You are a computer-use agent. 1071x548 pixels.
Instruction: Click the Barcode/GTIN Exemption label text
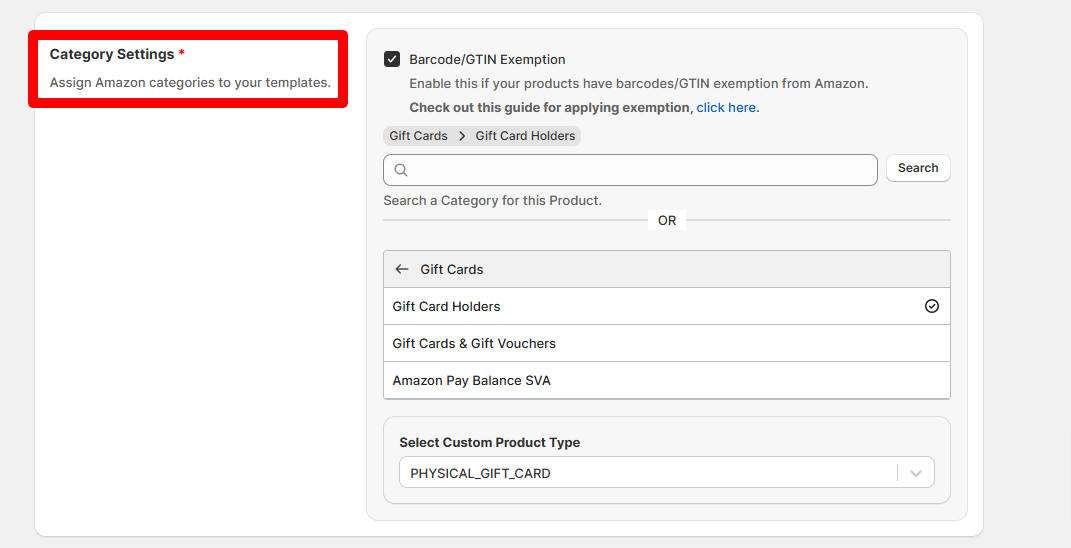coord(487,59)
